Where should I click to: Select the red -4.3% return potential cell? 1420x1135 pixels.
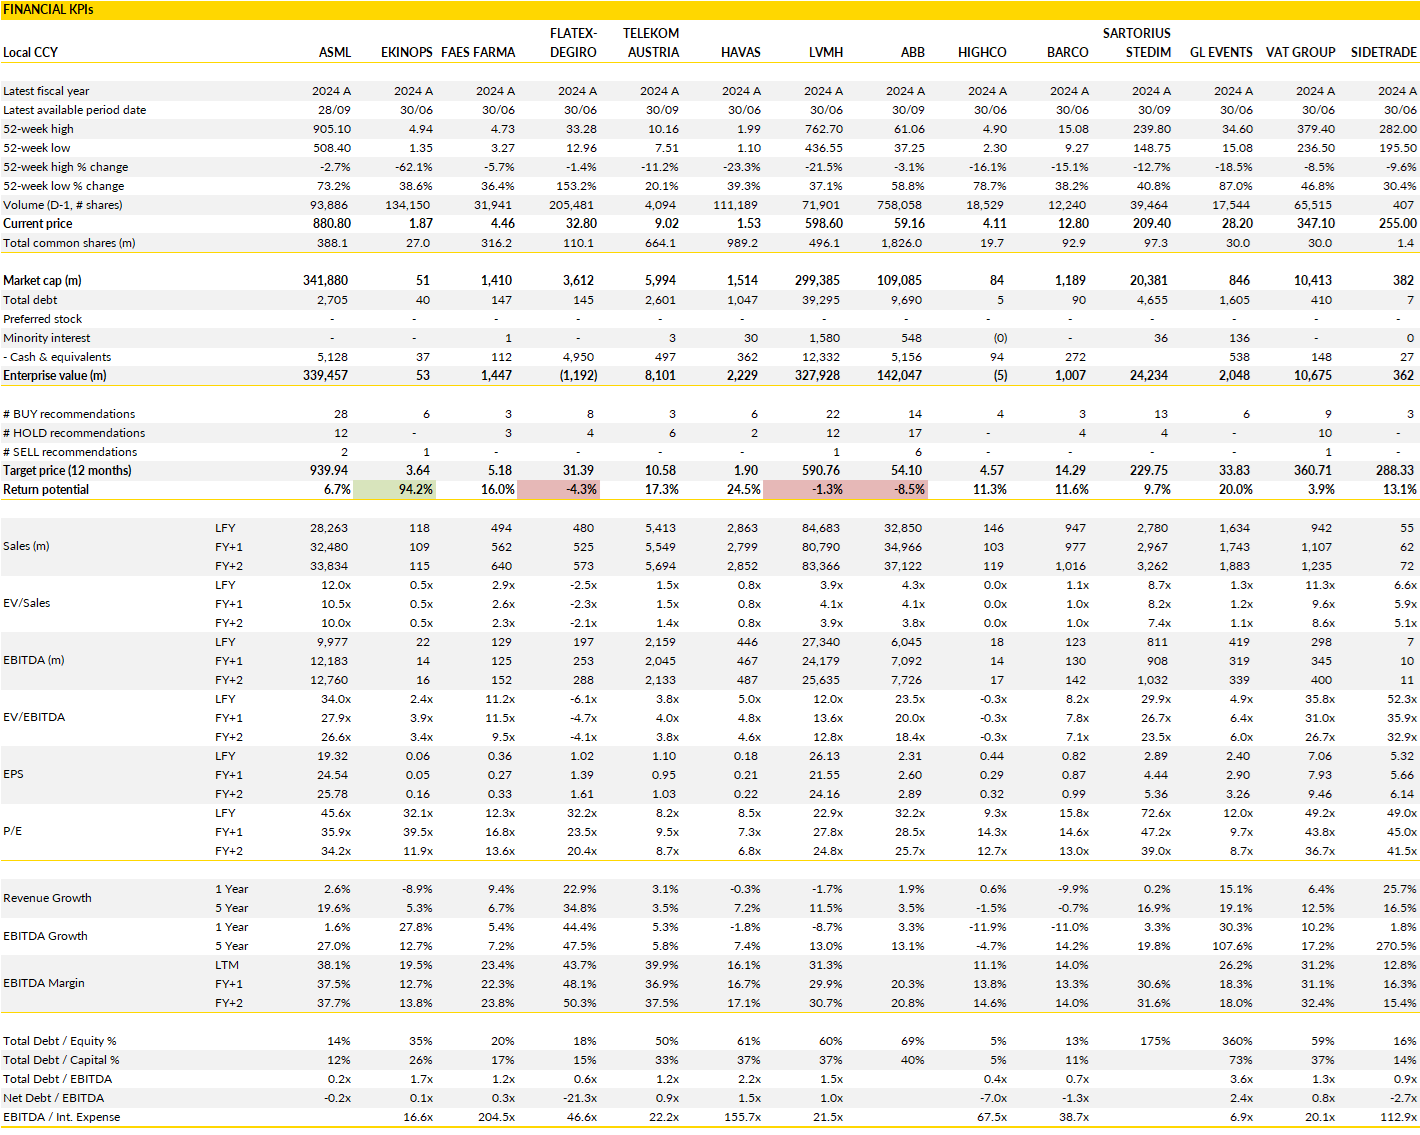(559, 490)
